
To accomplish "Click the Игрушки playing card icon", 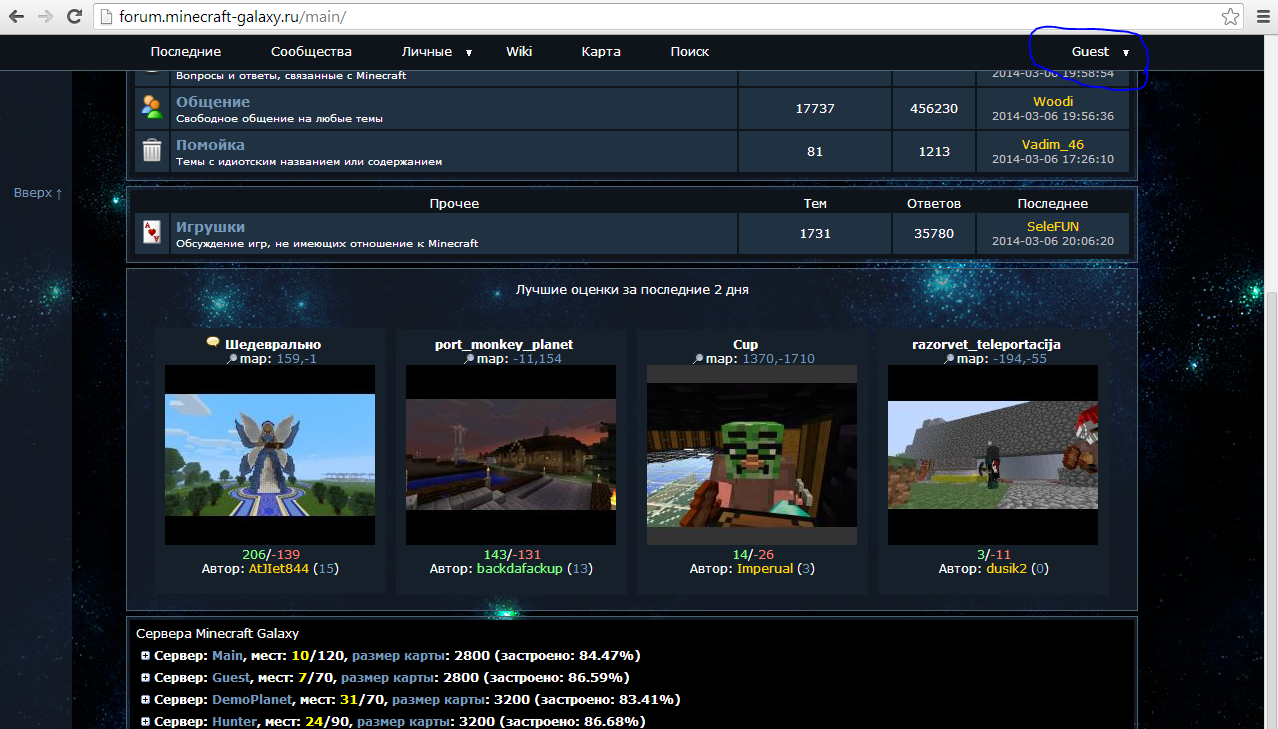I will tap(151, 233).
